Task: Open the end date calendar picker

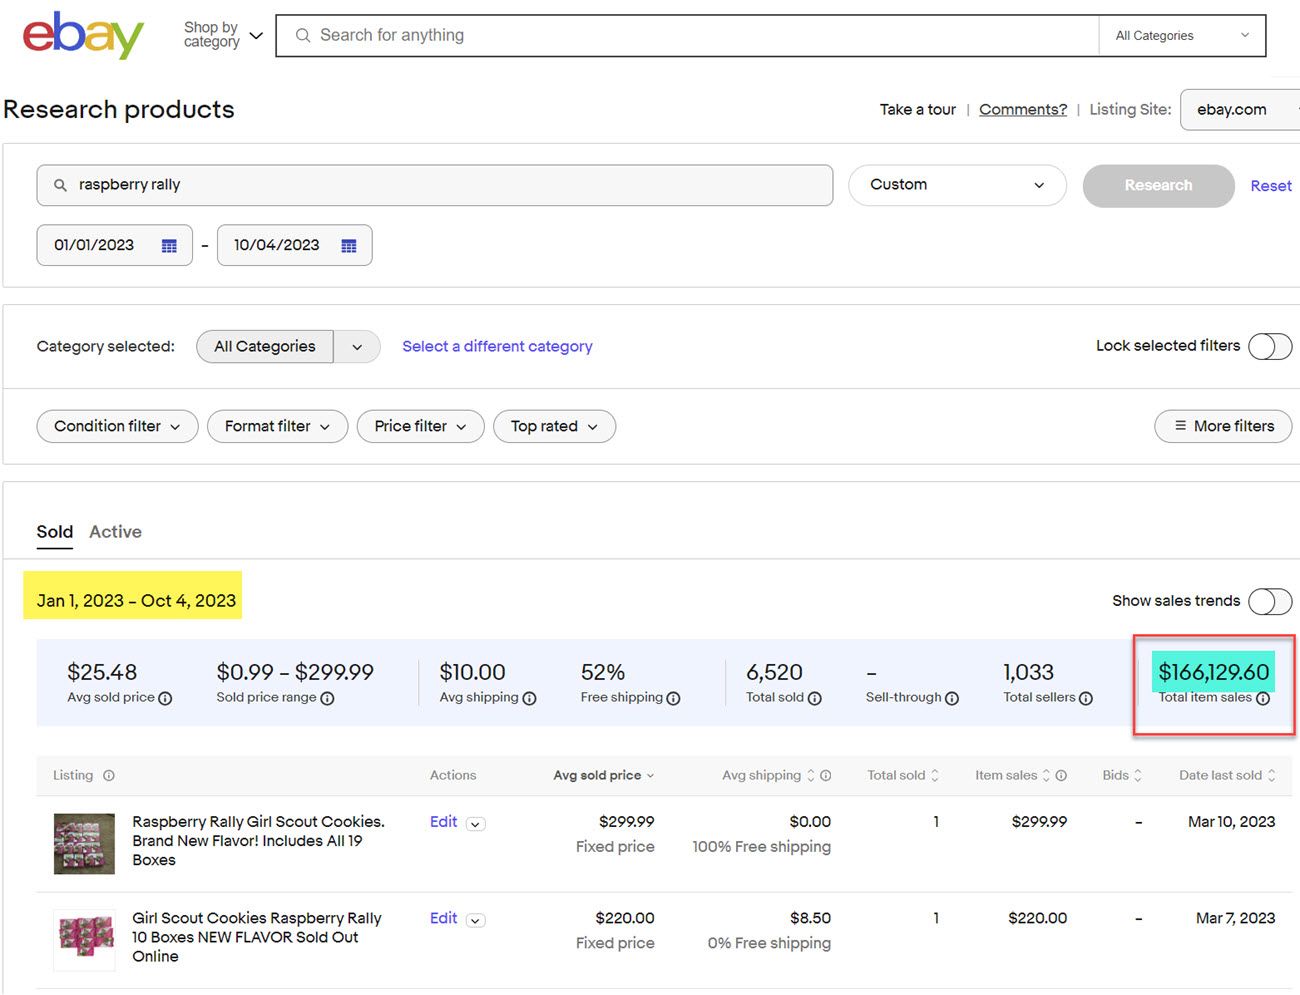Action: point(348,246)
